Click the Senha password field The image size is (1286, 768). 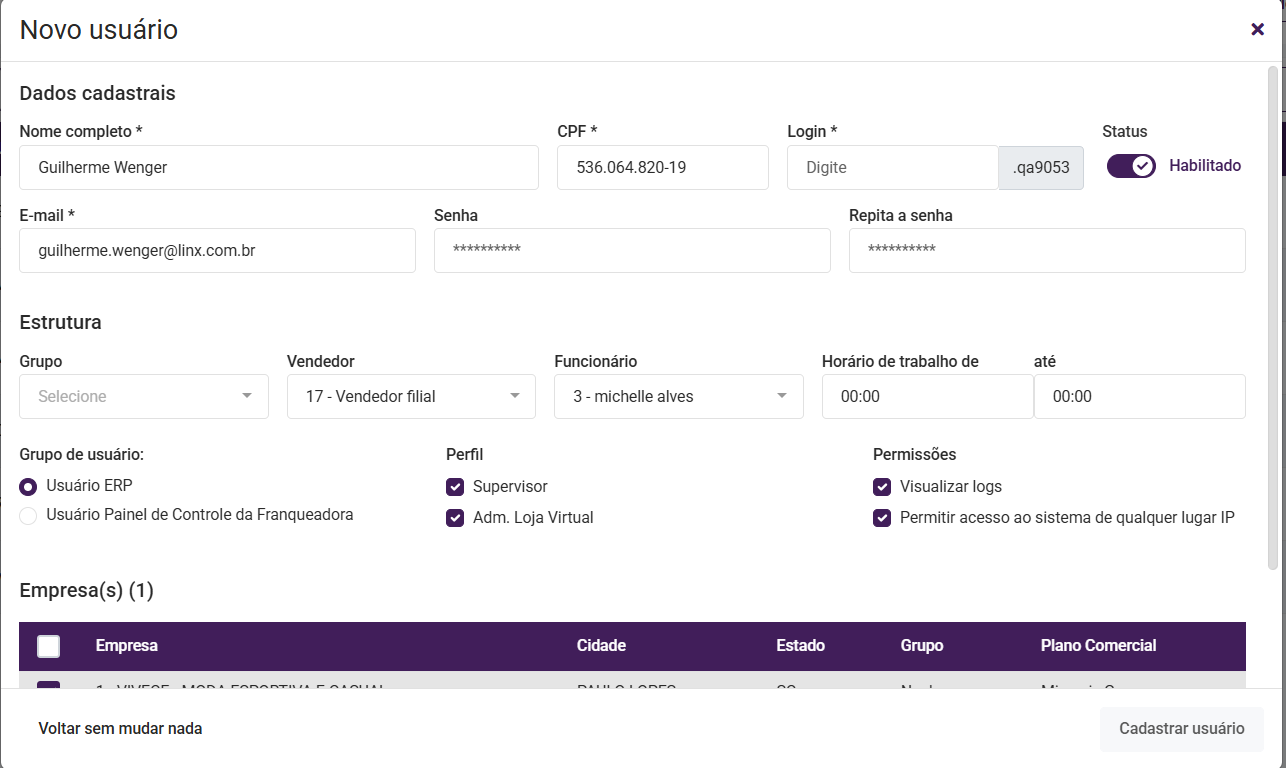point(632,251)
